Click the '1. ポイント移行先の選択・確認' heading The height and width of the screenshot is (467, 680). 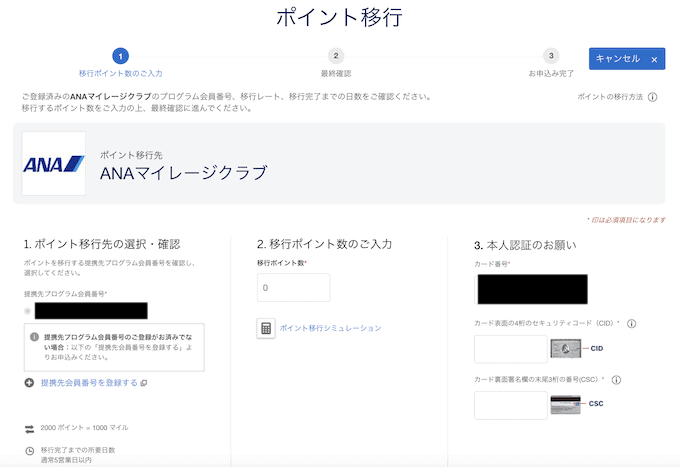point(102,244)
